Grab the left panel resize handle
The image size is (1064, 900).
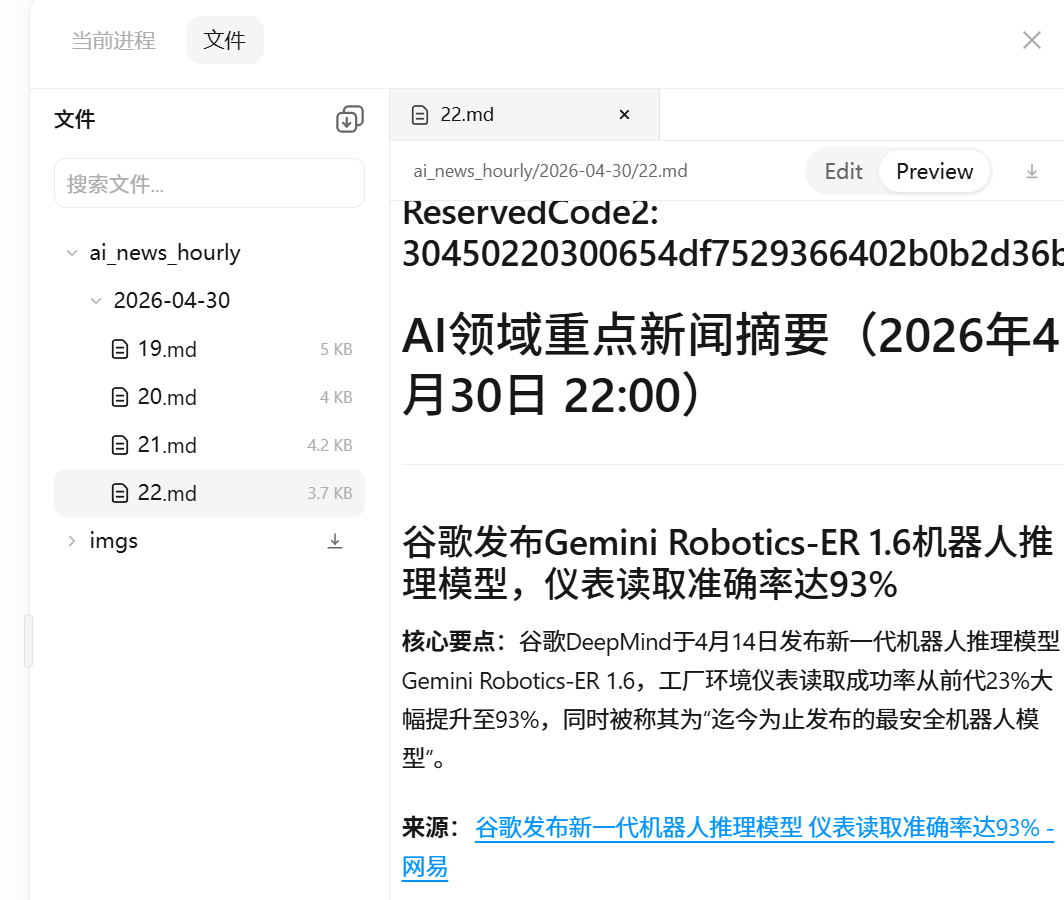coord(28,641)
